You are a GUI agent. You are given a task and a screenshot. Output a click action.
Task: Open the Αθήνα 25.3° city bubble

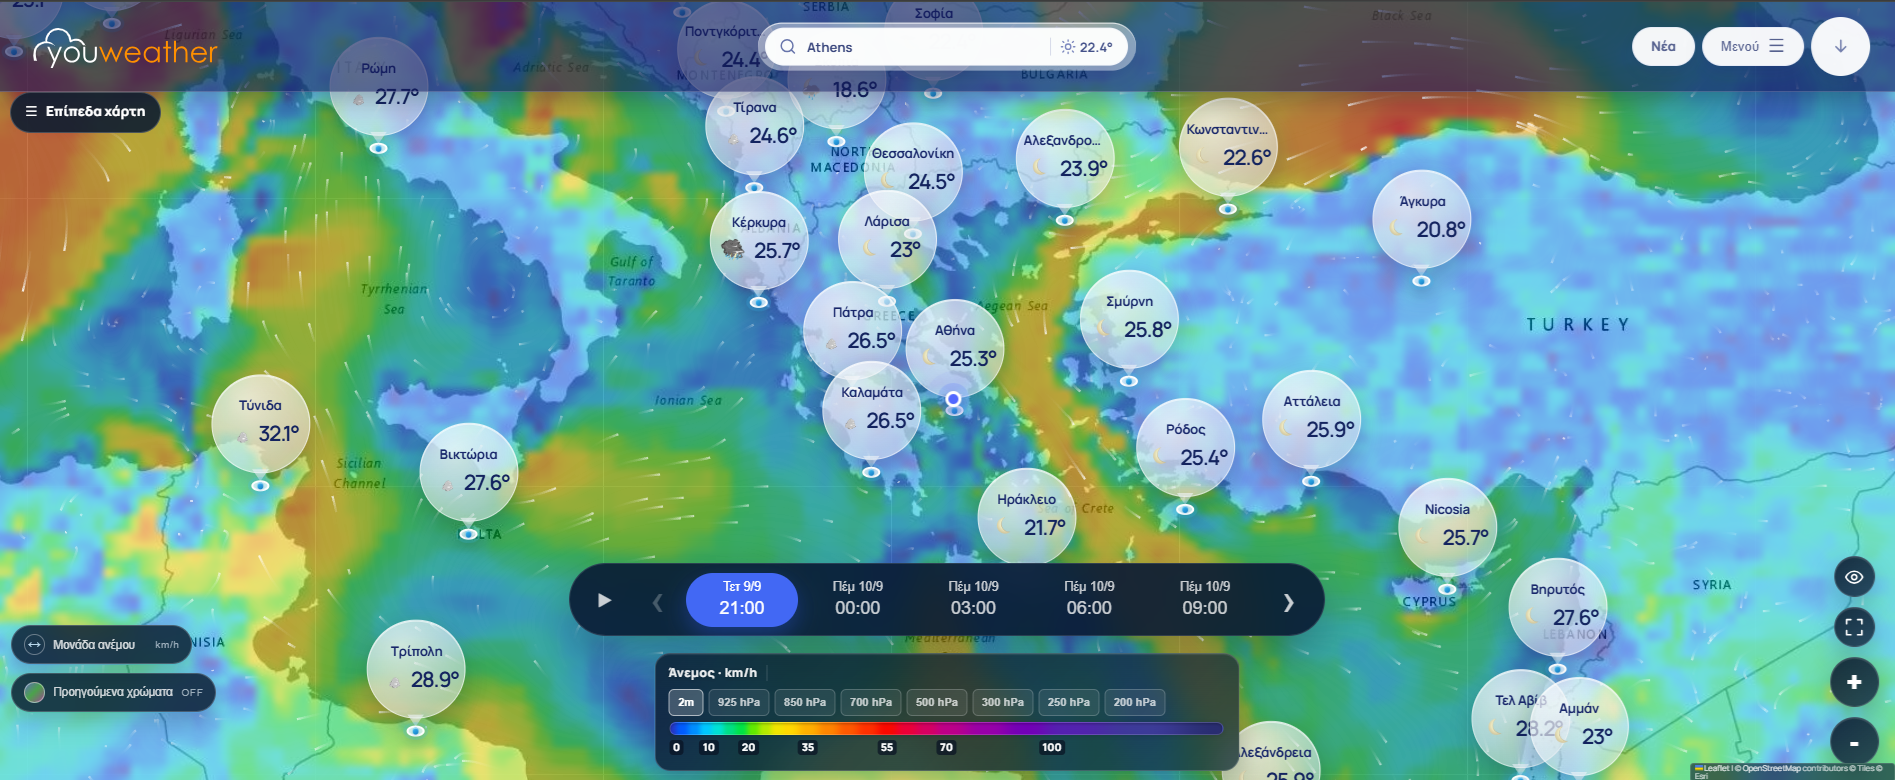click(955, 349)
